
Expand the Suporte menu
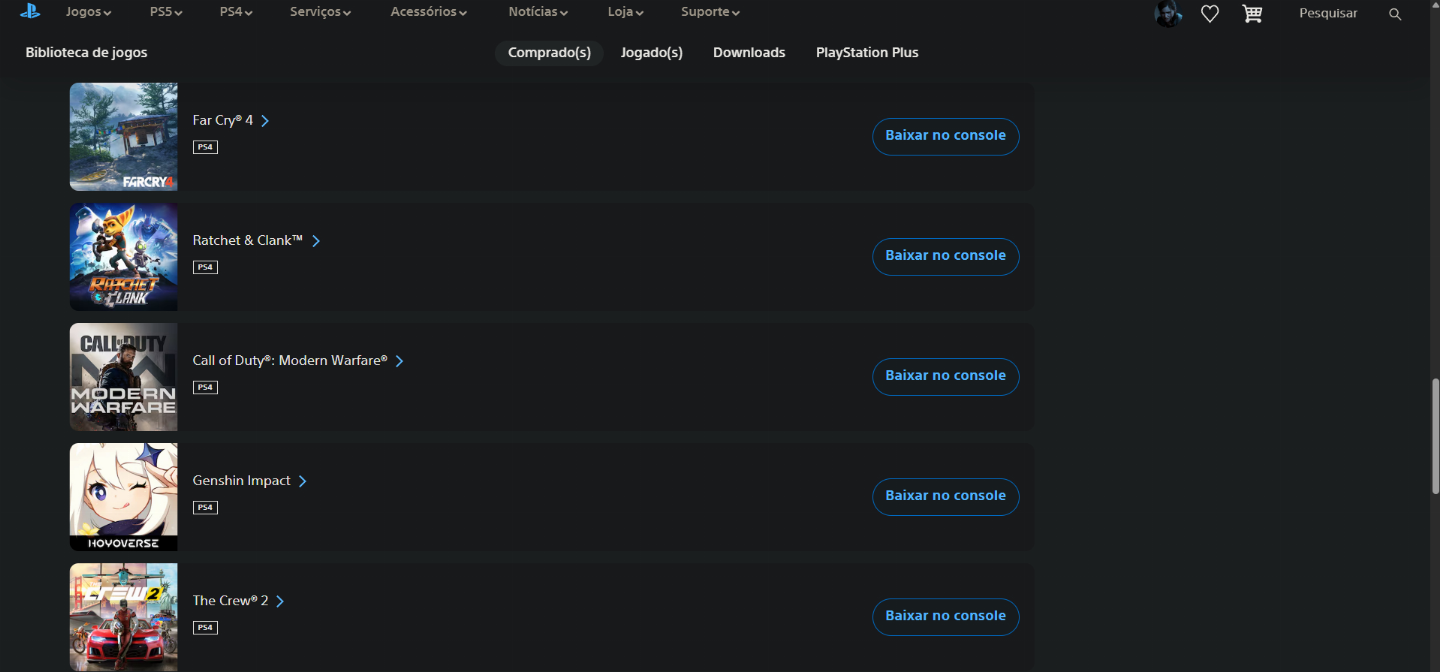point(711,12)
